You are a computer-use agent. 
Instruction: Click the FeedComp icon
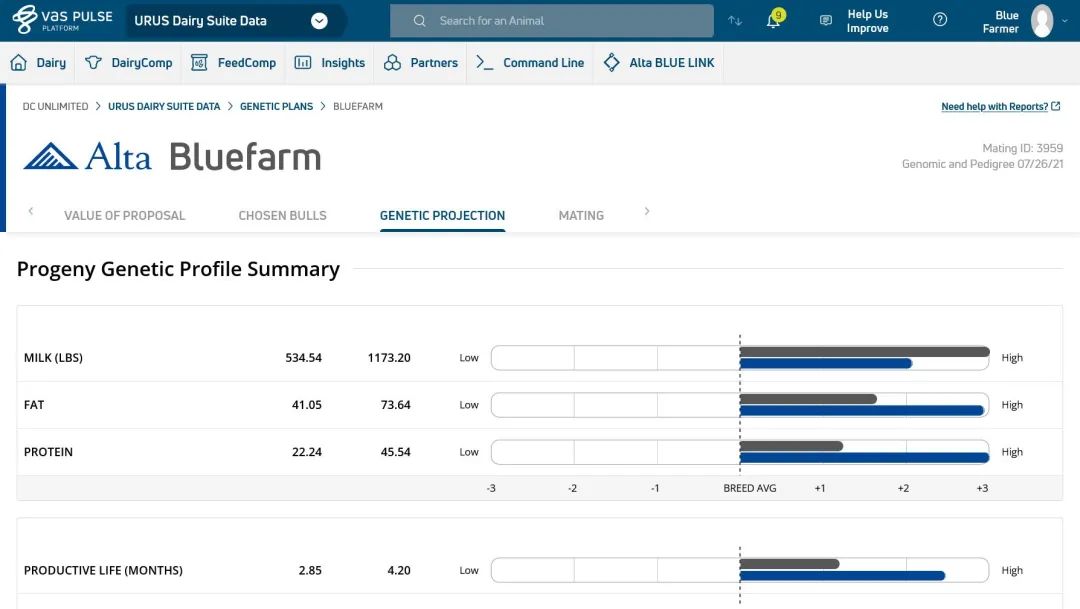[199, 63]
